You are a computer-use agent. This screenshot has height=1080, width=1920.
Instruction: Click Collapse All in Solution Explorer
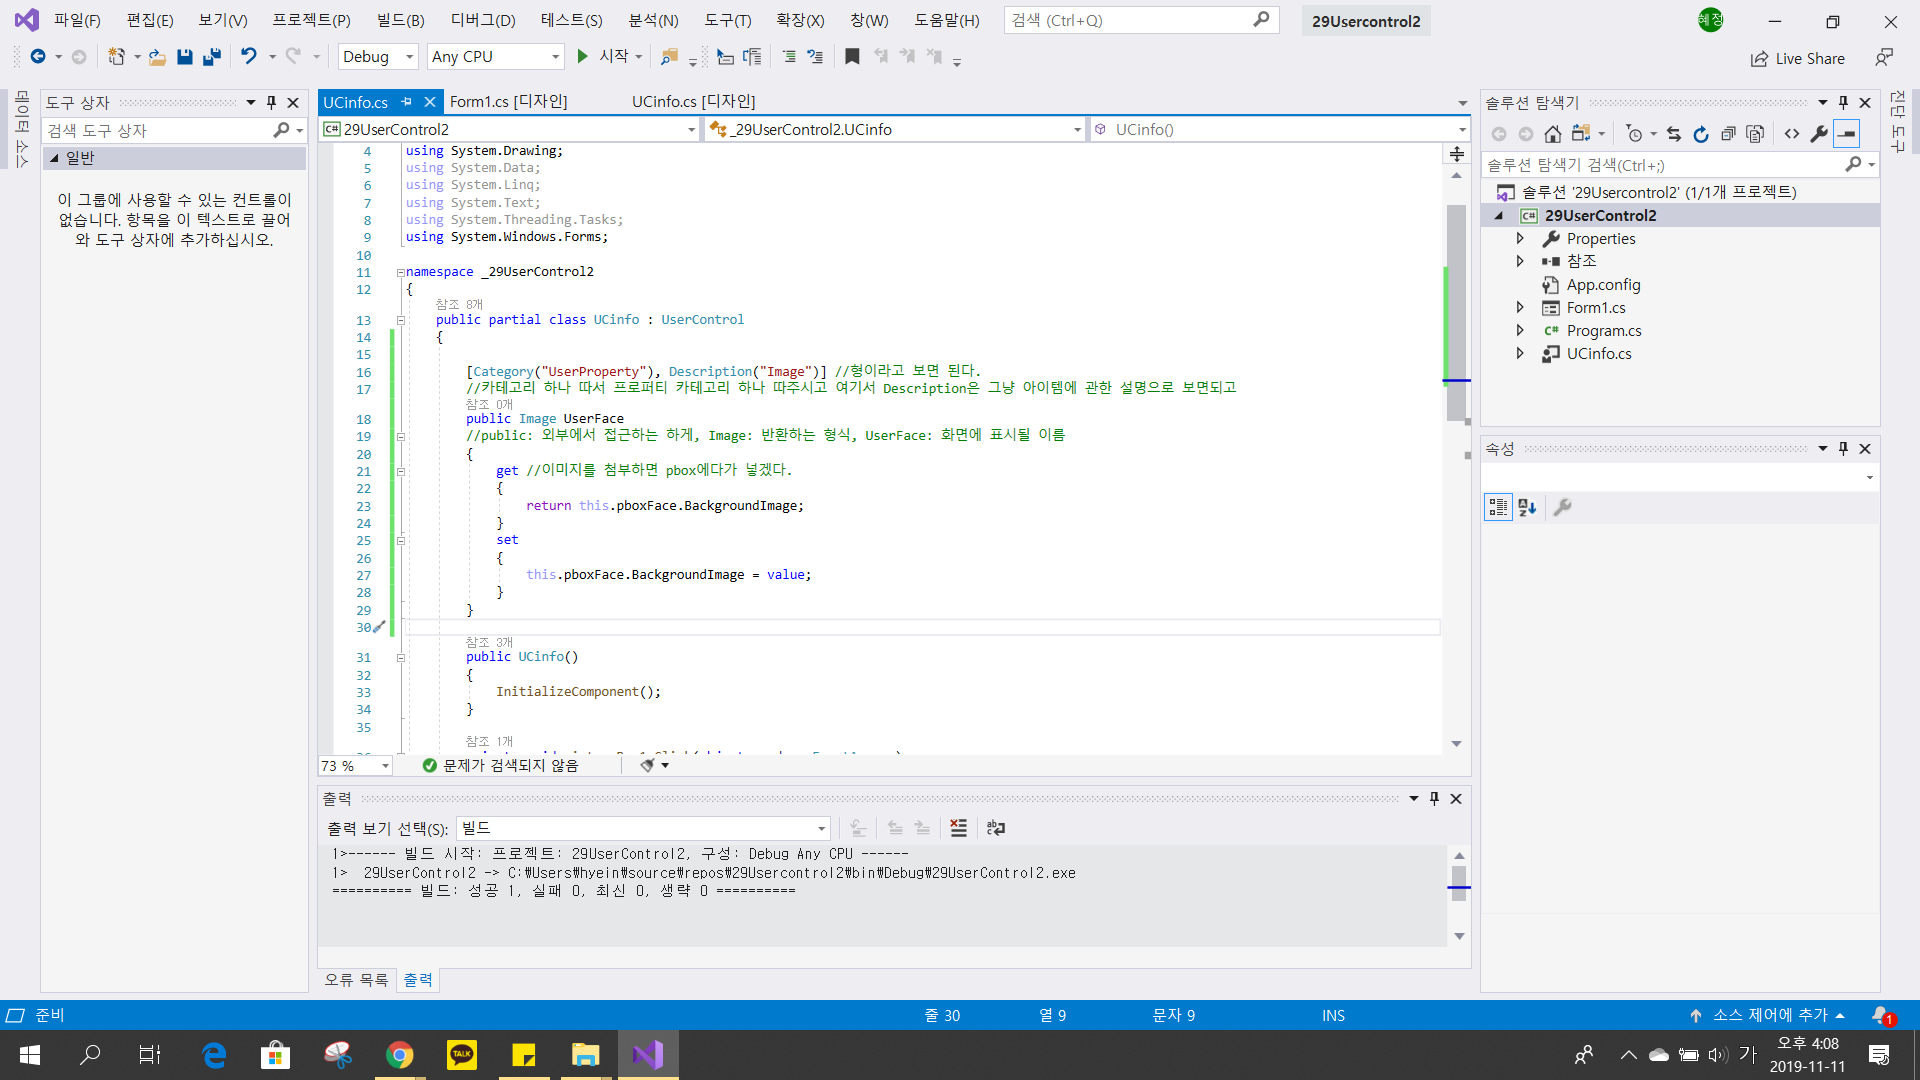click(1728, 134)
